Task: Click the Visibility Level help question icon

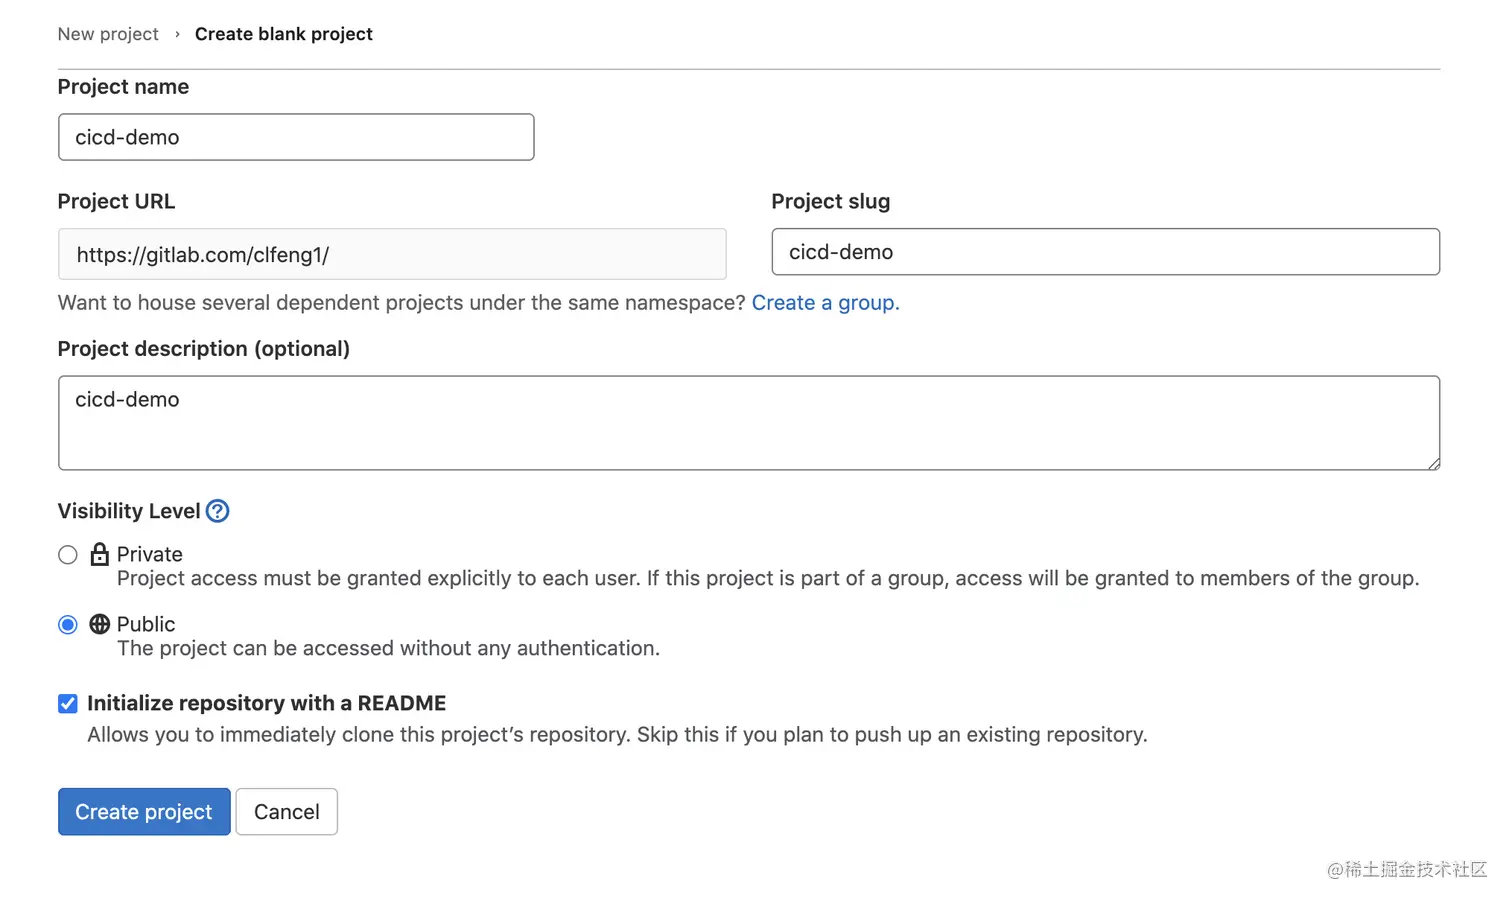Action: [217, 511]
